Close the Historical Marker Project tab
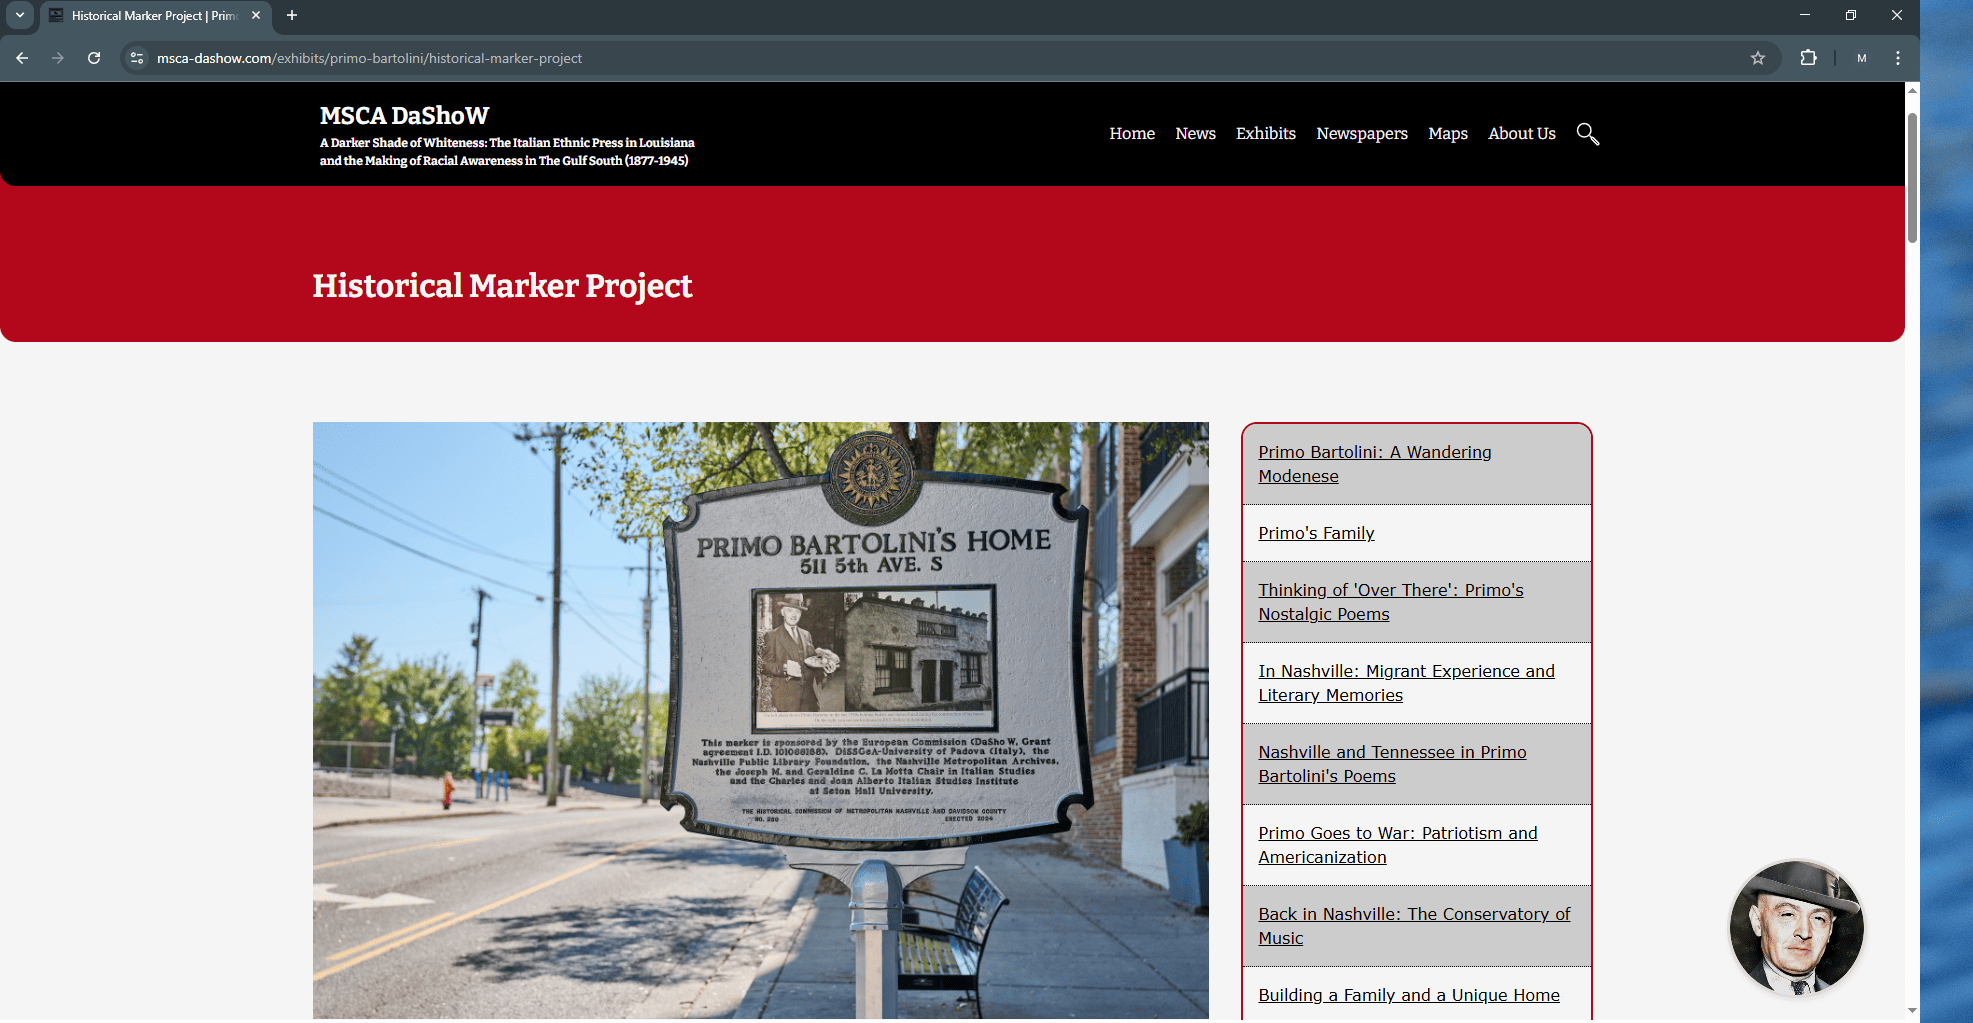Screen dimensions: 1973x1023 [256, 15]
